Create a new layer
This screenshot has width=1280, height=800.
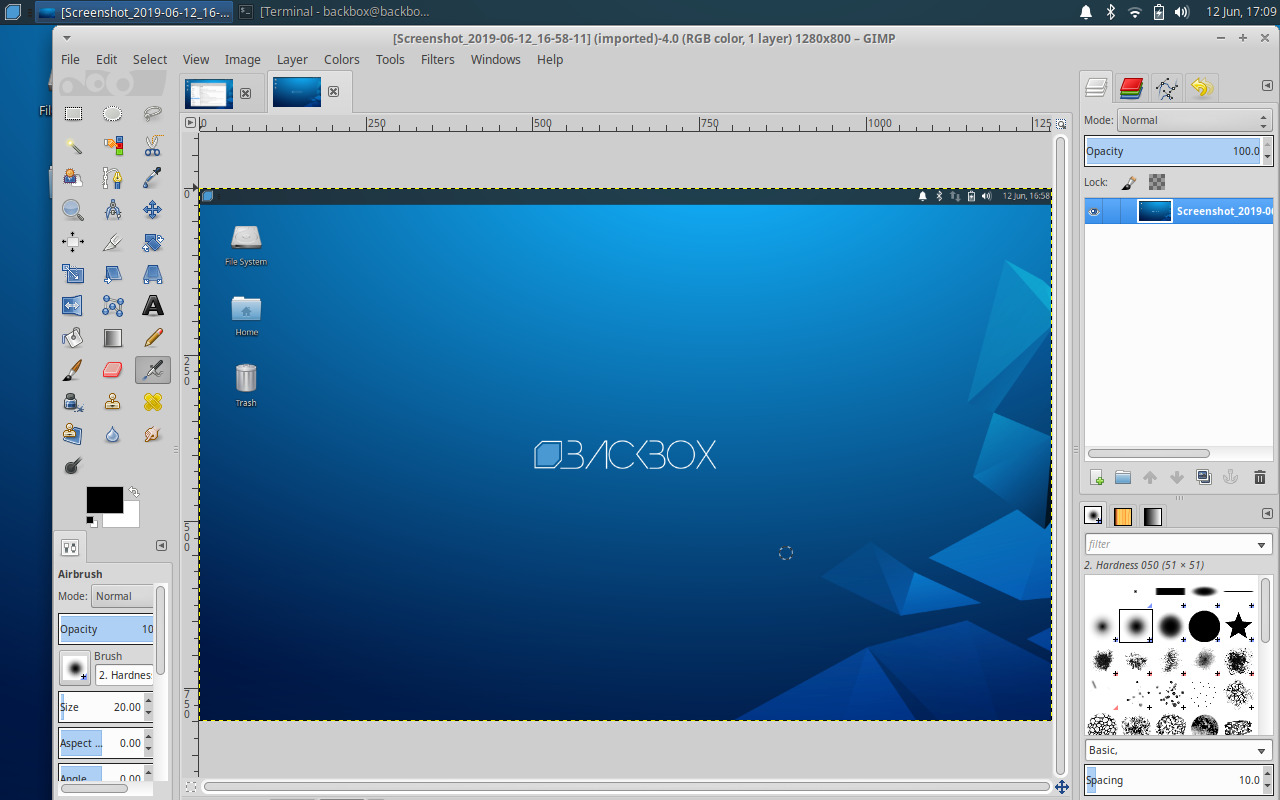1097,477
